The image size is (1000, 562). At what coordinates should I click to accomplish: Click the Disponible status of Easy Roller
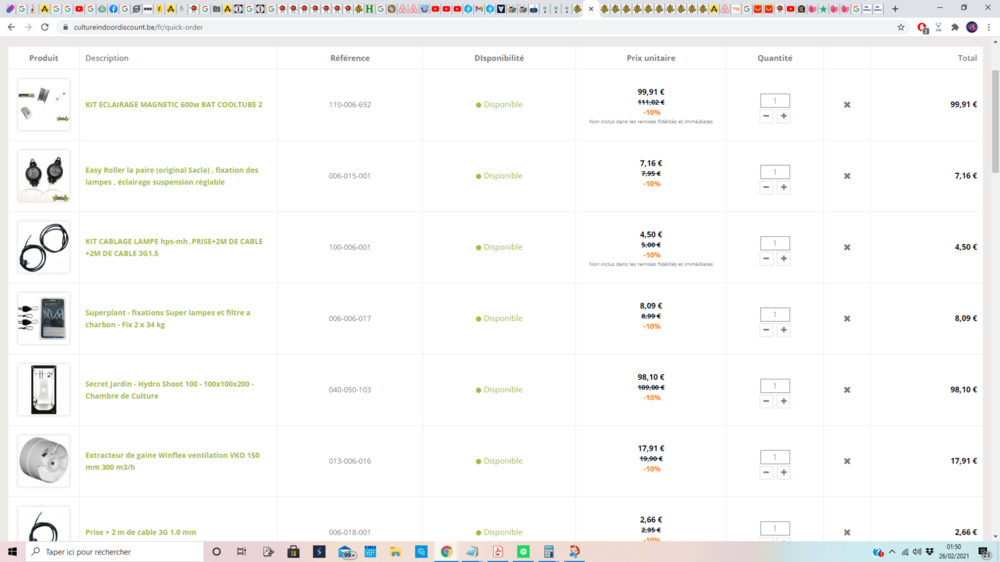pyautogui.click(x=499, y=176)
